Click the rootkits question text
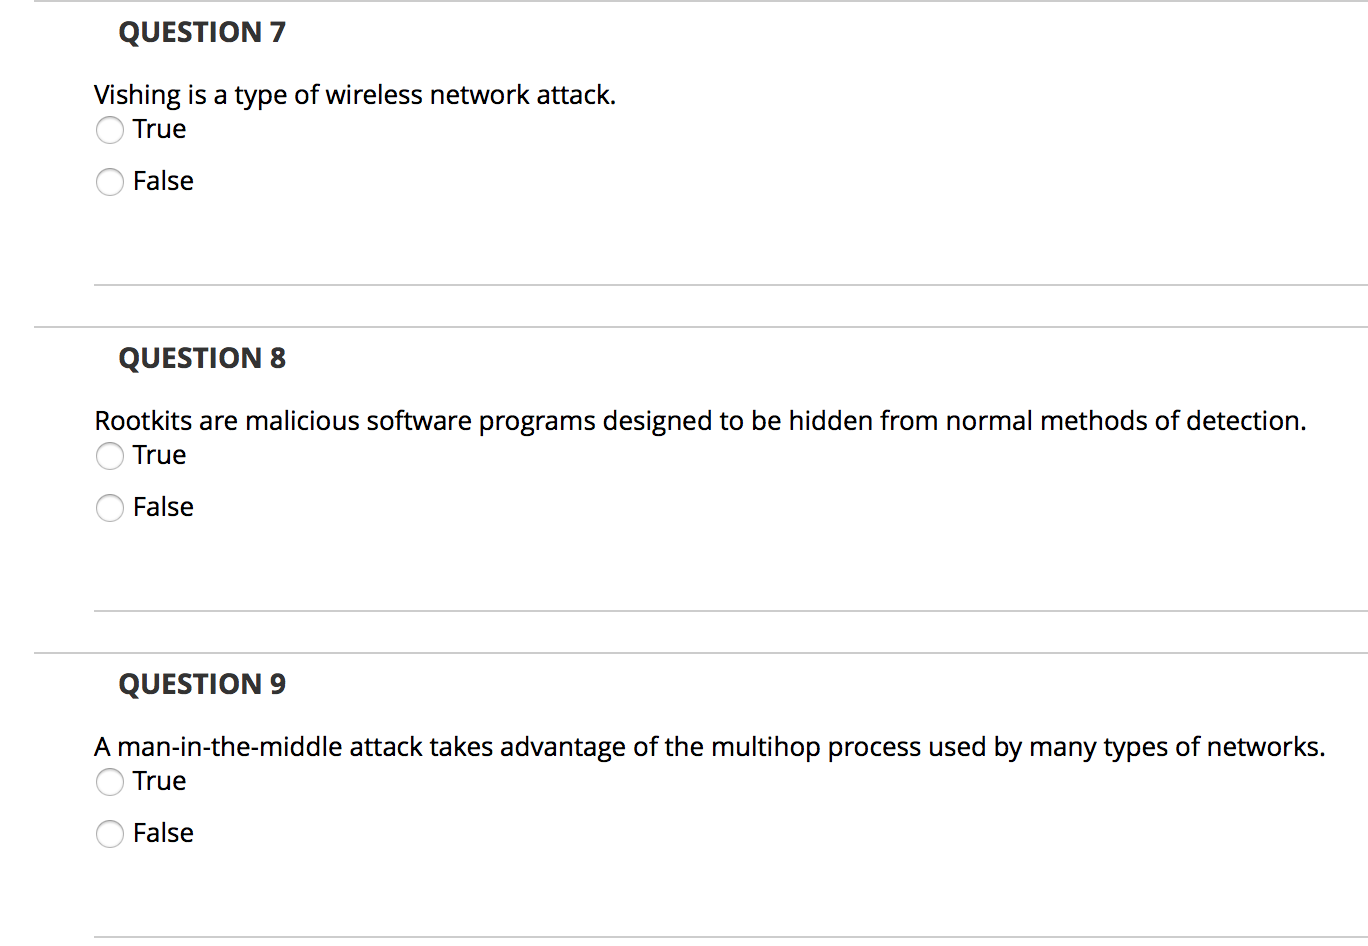This screenshot has width=1368, height=946. pos(700,420)
